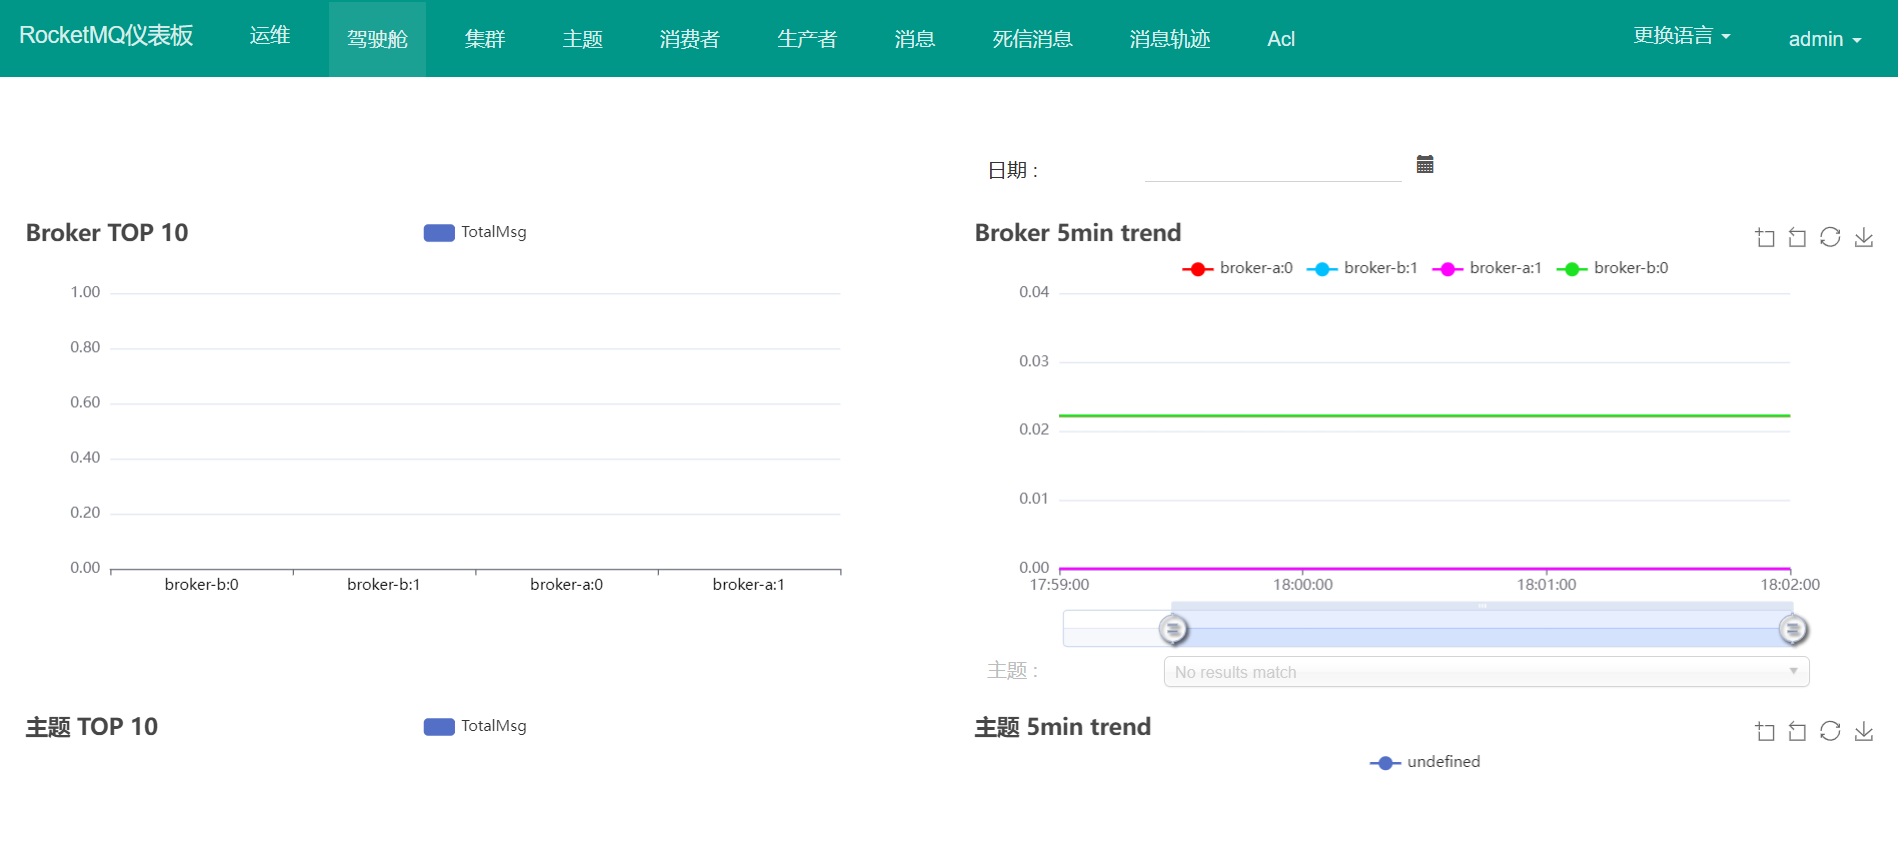Open the 主题 topic select dropdown
Screen dimensions: 1898x861
1486,672
